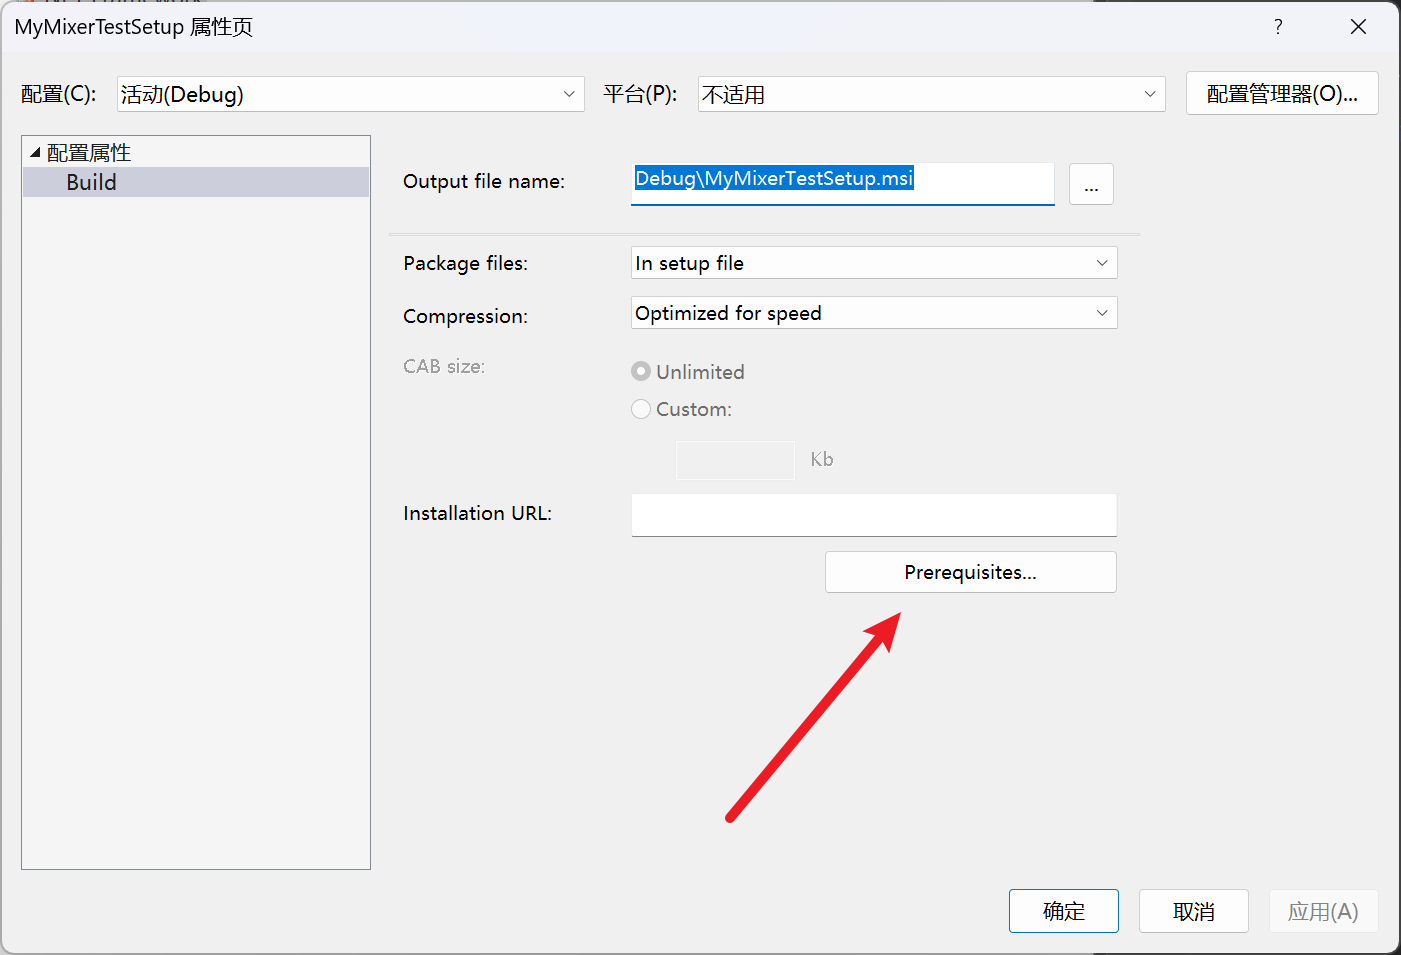Viewport: 1401px width, 955px height.
Task: Open 配置管理器(O) configuration manager
Action: pos(1282,93)
